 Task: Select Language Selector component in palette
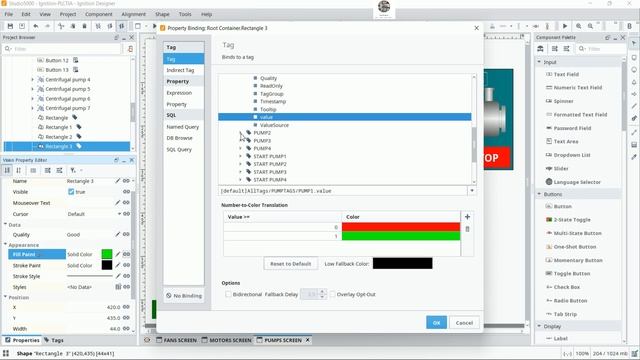point(573,182)
